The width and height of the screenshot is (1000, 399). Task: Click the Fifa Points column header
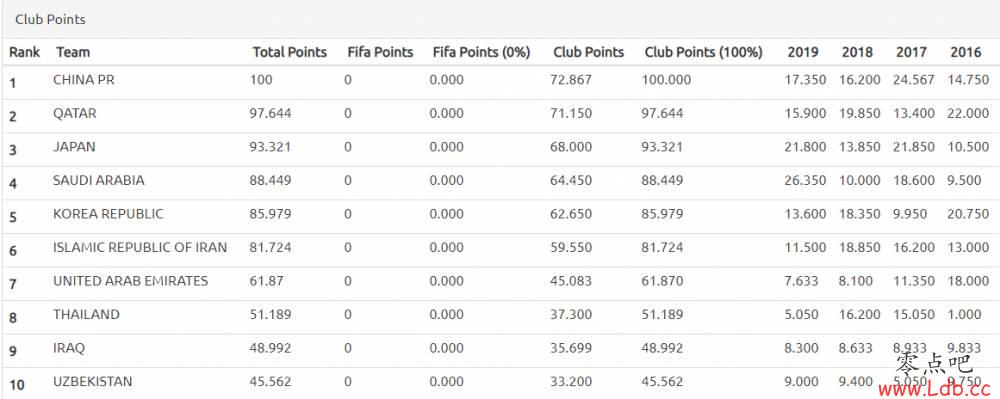coord(380,52)
